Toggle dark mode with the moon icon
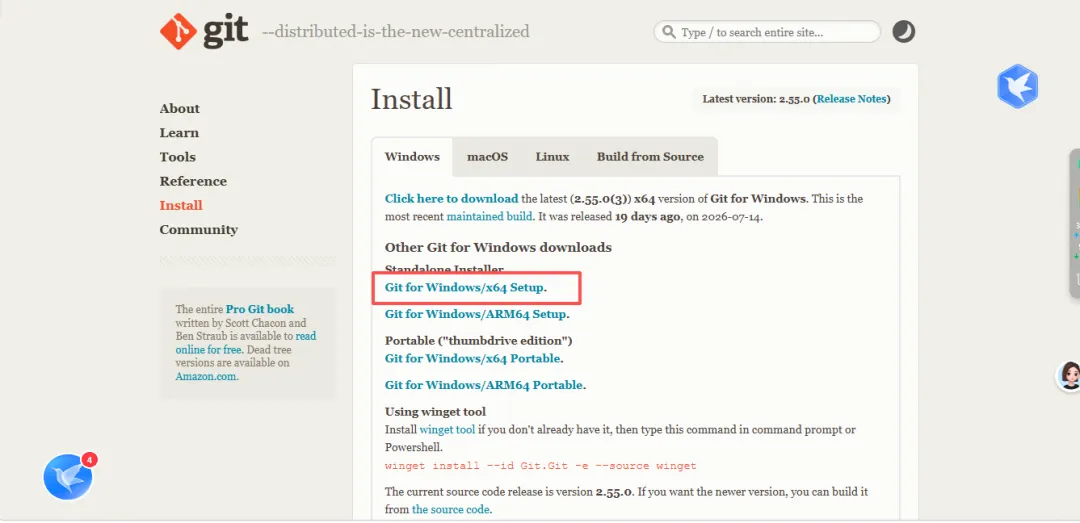This screenshot has height=523, width=1080. pos(904,32)
